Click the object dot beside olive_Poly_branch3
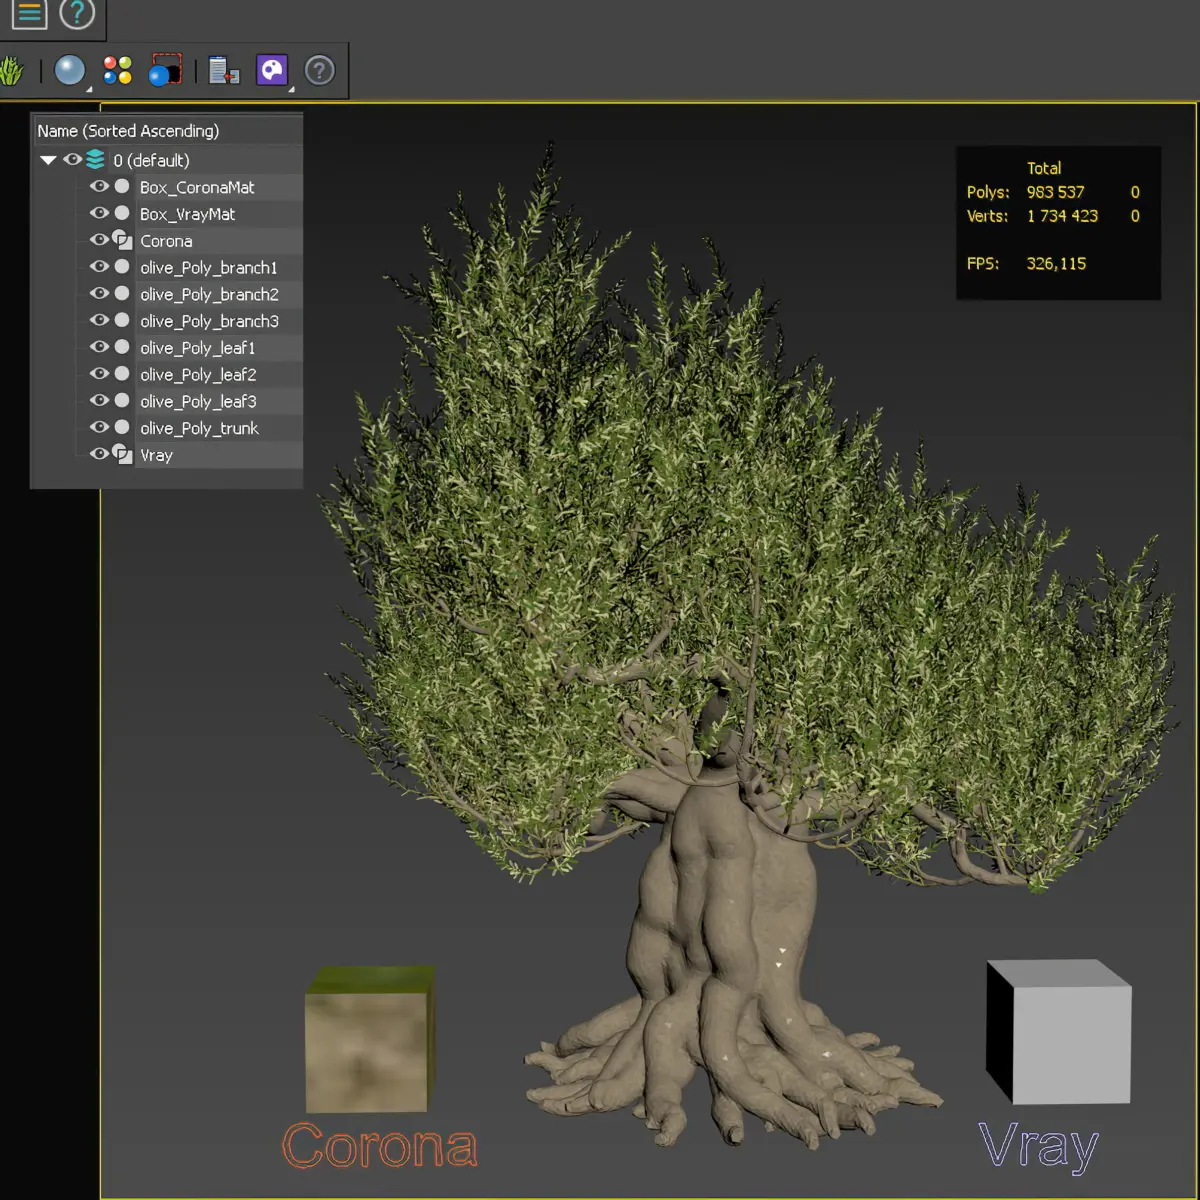 tap(122, 320)
